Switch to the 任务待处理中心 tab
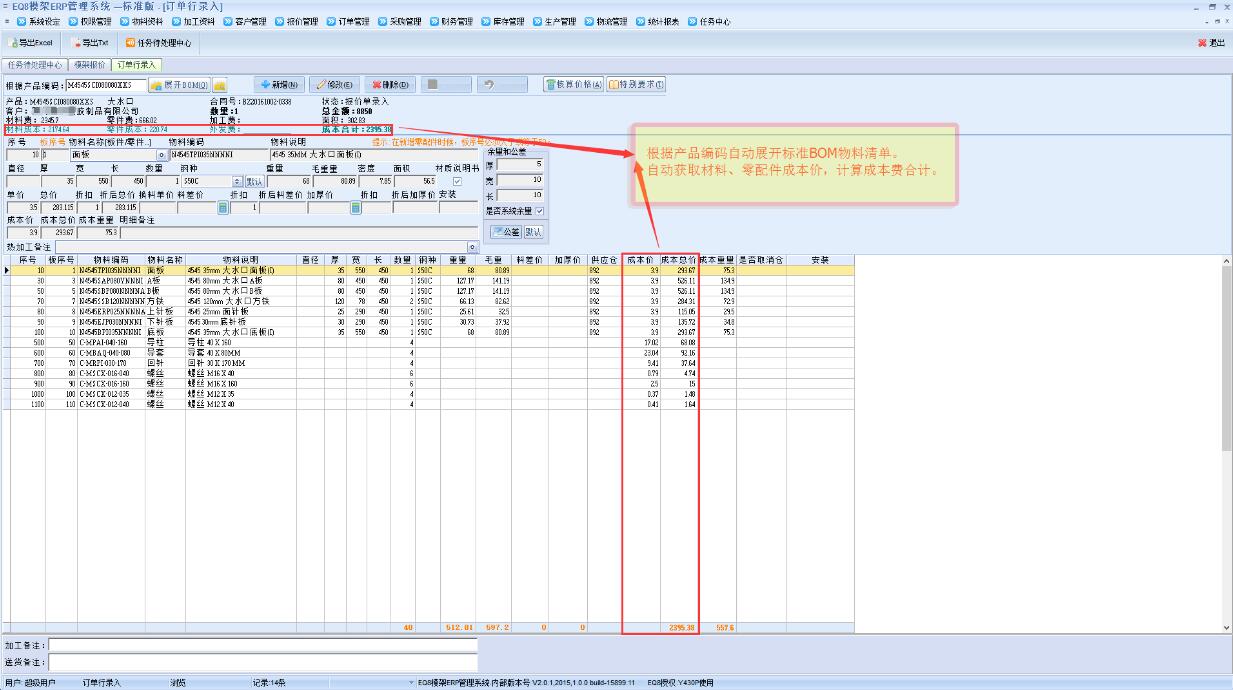1233x690 pixels. (35, 65)
